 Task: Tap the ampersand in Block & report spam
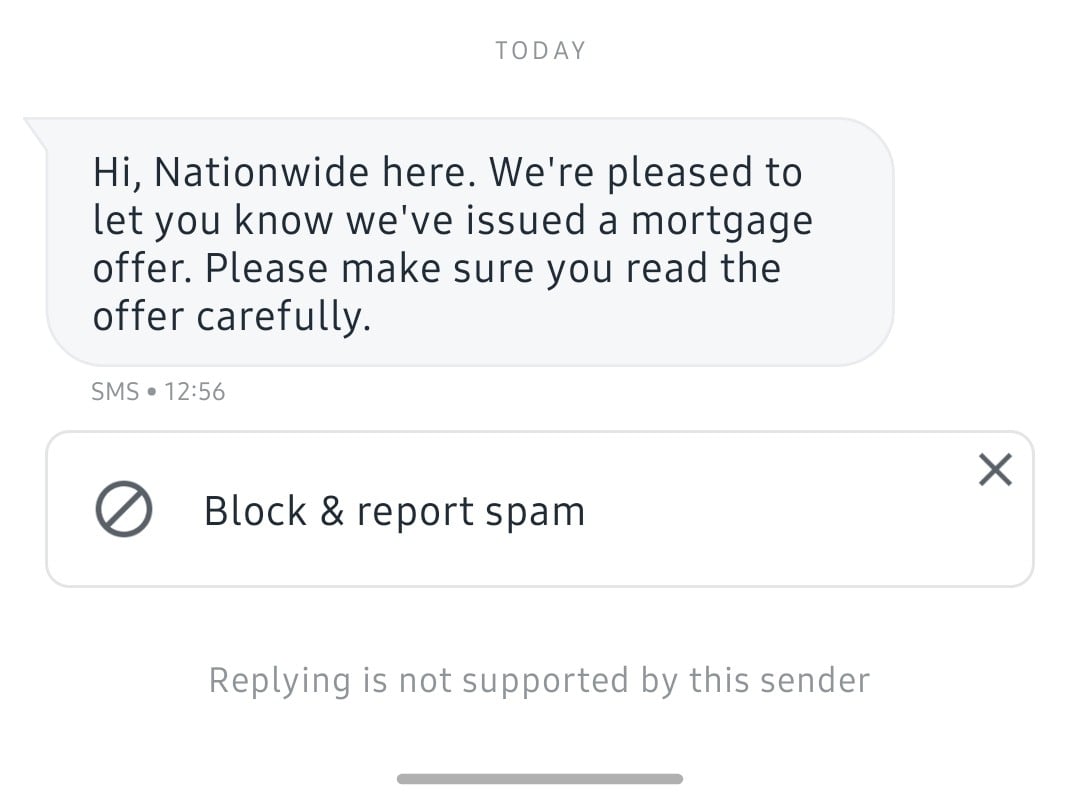332,511
